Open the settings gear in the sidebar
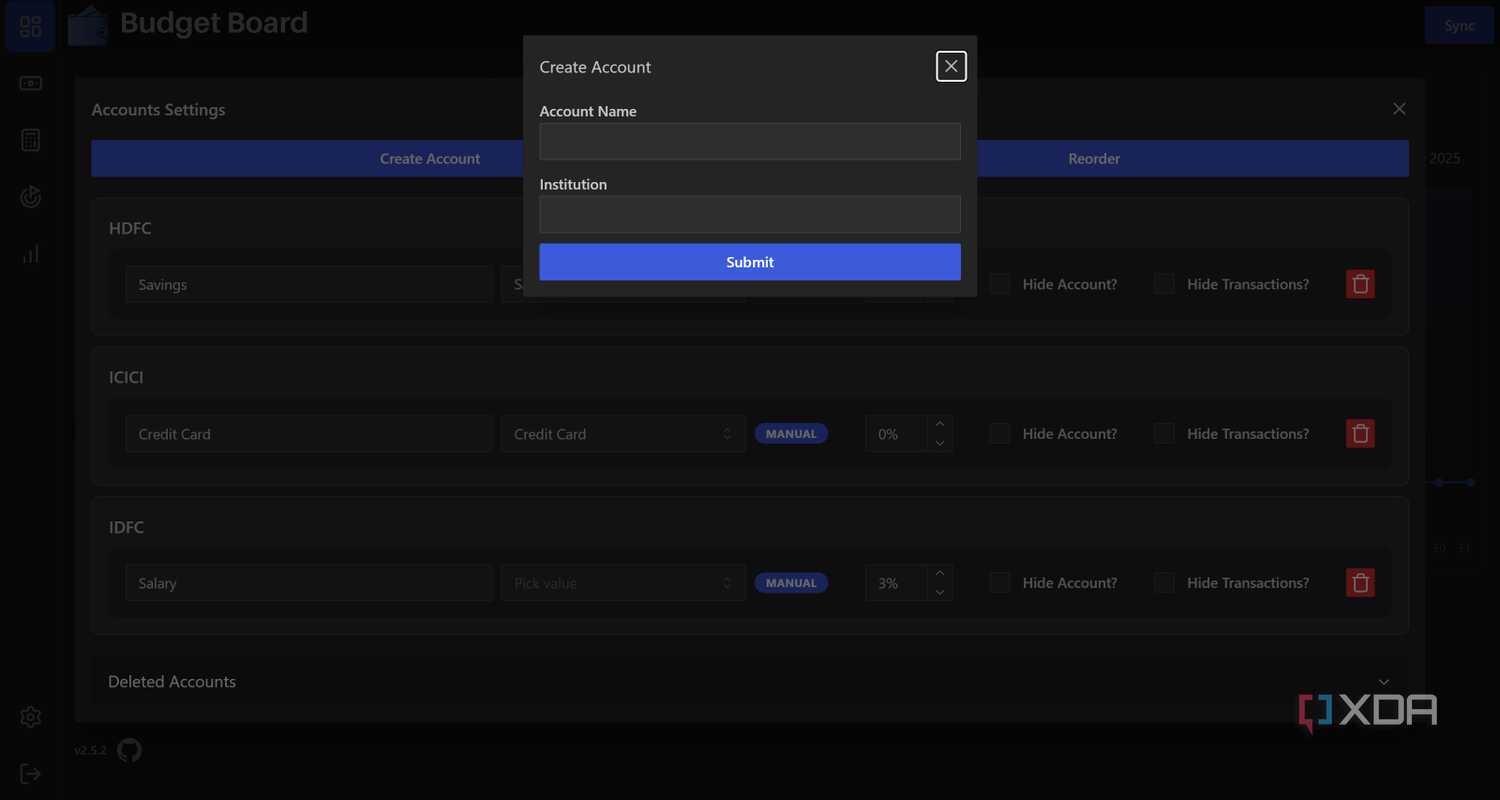The width and height of the screenshot is (1500, 800). tap(30, 717)
